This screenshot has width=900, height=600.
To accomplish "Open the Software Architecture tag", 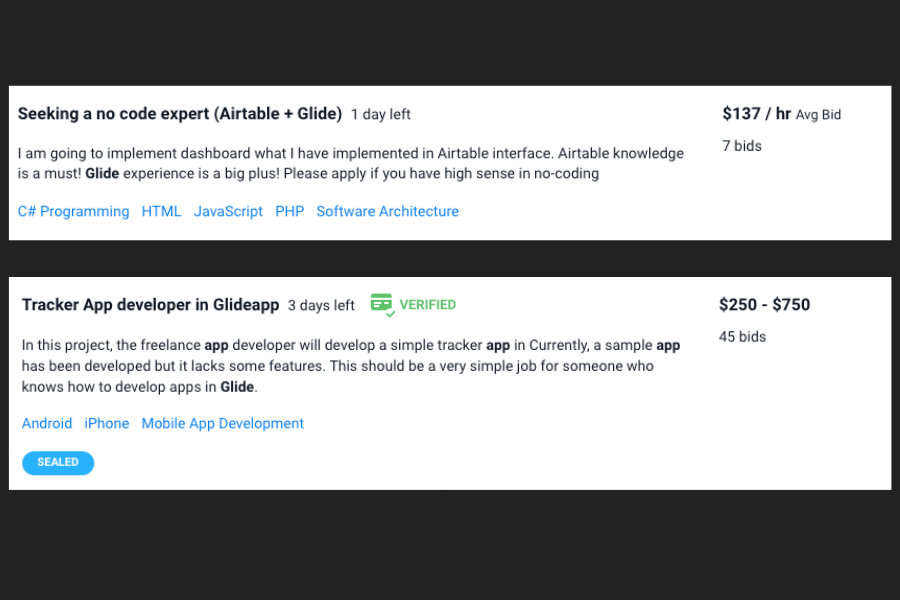I will 387,211.
